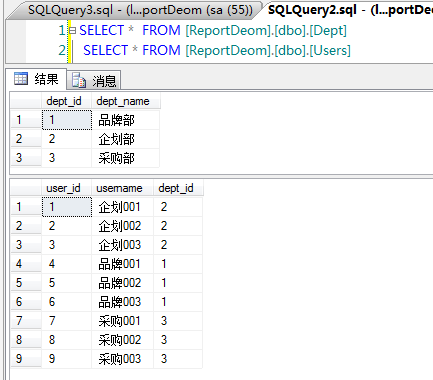The image size is (433, 380).
Task: Select row header of 品牌001 row
Action: pos(26,264)
